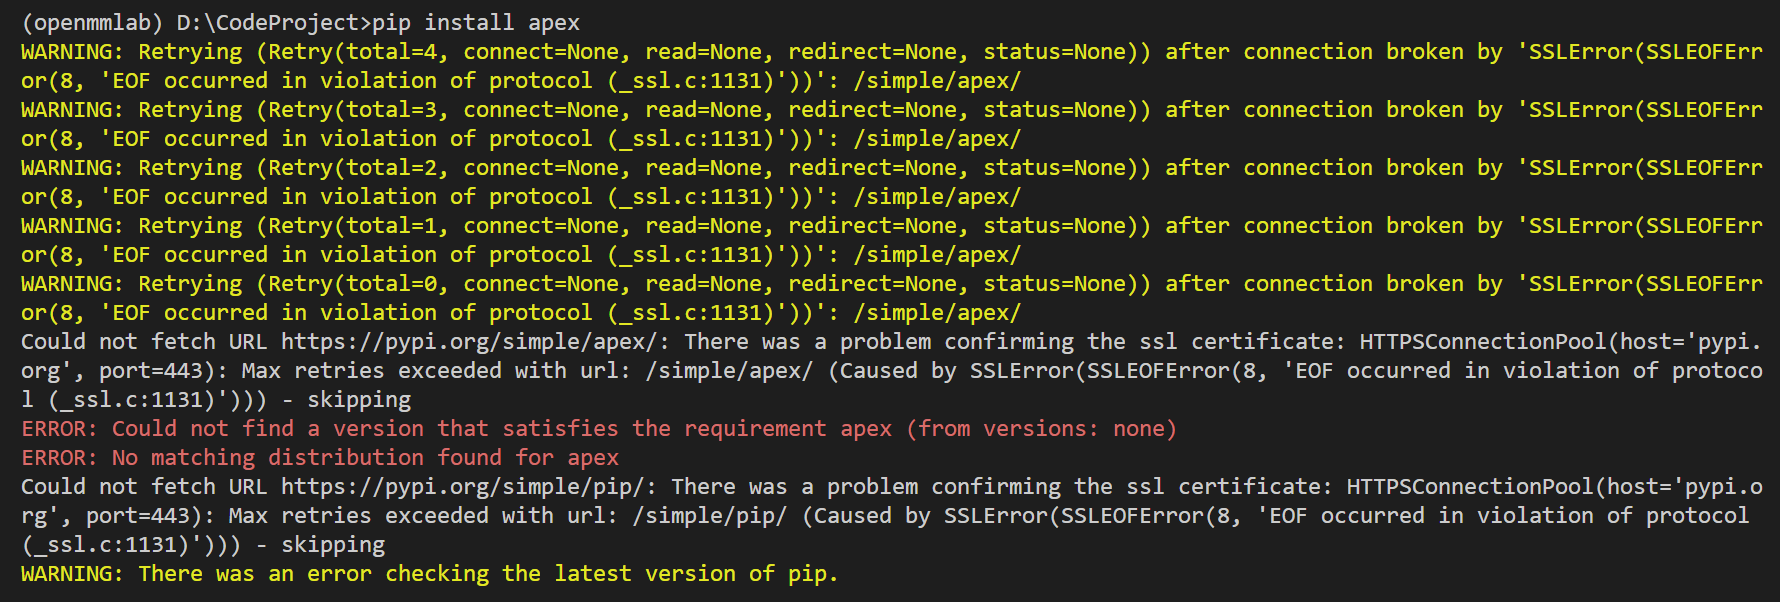Screen dimensions: 1780x602
Task: Click the warning line with Retry(total=1
Action: [891, 240]
